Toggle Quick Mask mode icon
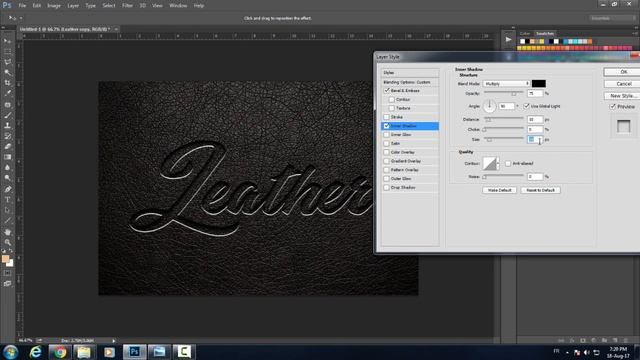The image size is (640, 360). point(7,273)
